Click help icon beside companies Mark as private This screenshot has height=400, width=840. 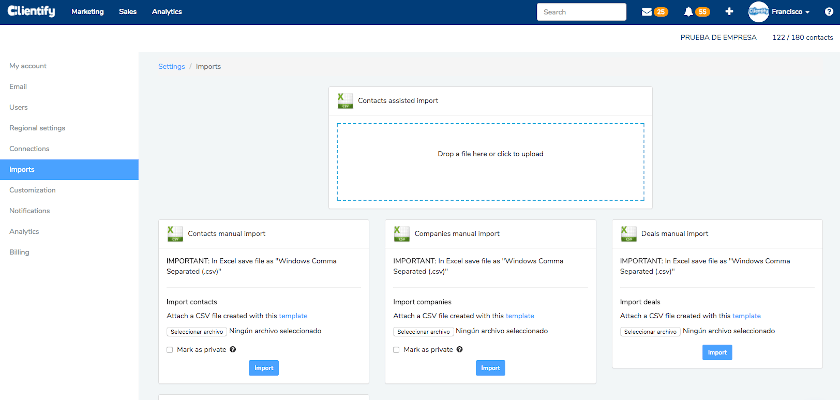click(x=460, y=350)
